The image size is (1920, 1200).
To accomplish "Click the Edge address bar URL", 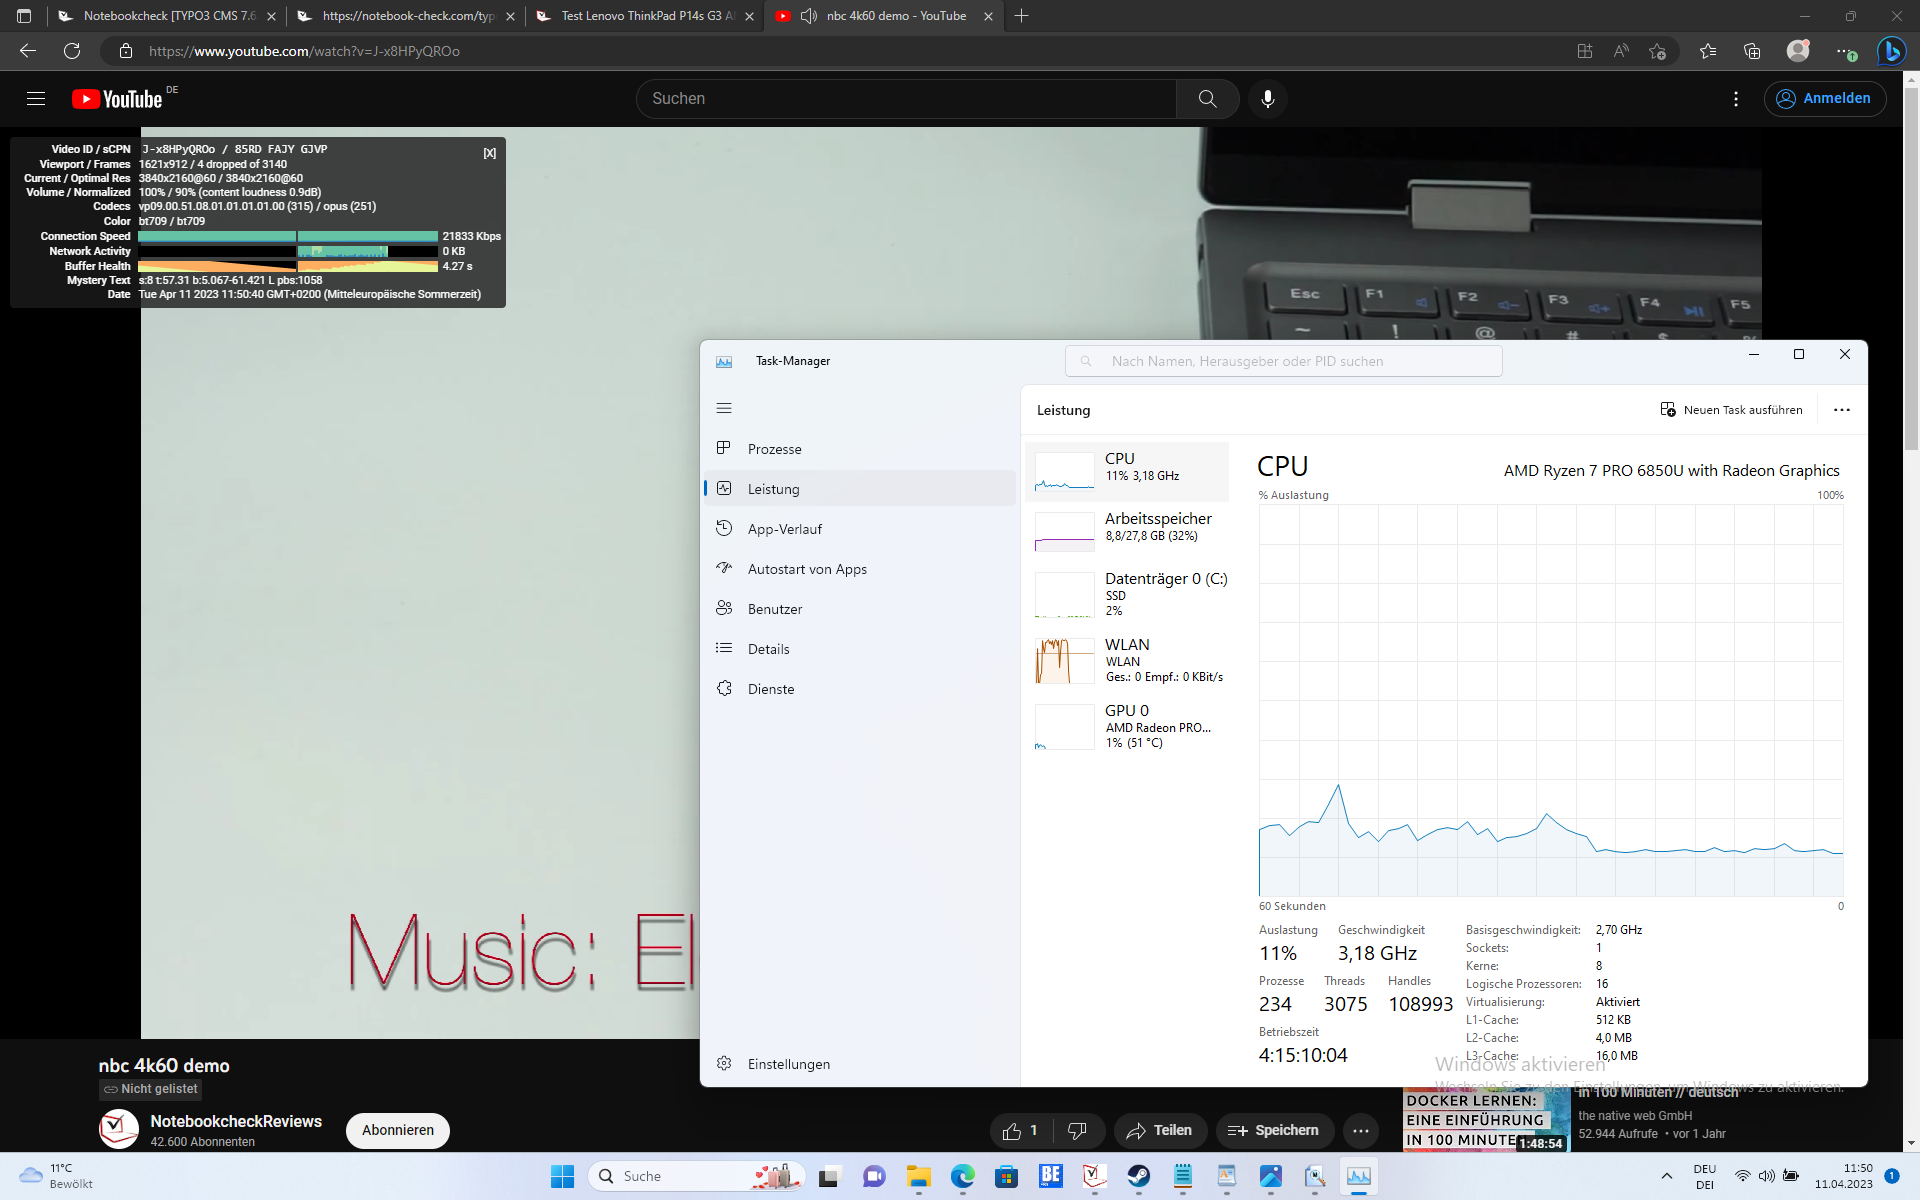I will coord(304,51).
